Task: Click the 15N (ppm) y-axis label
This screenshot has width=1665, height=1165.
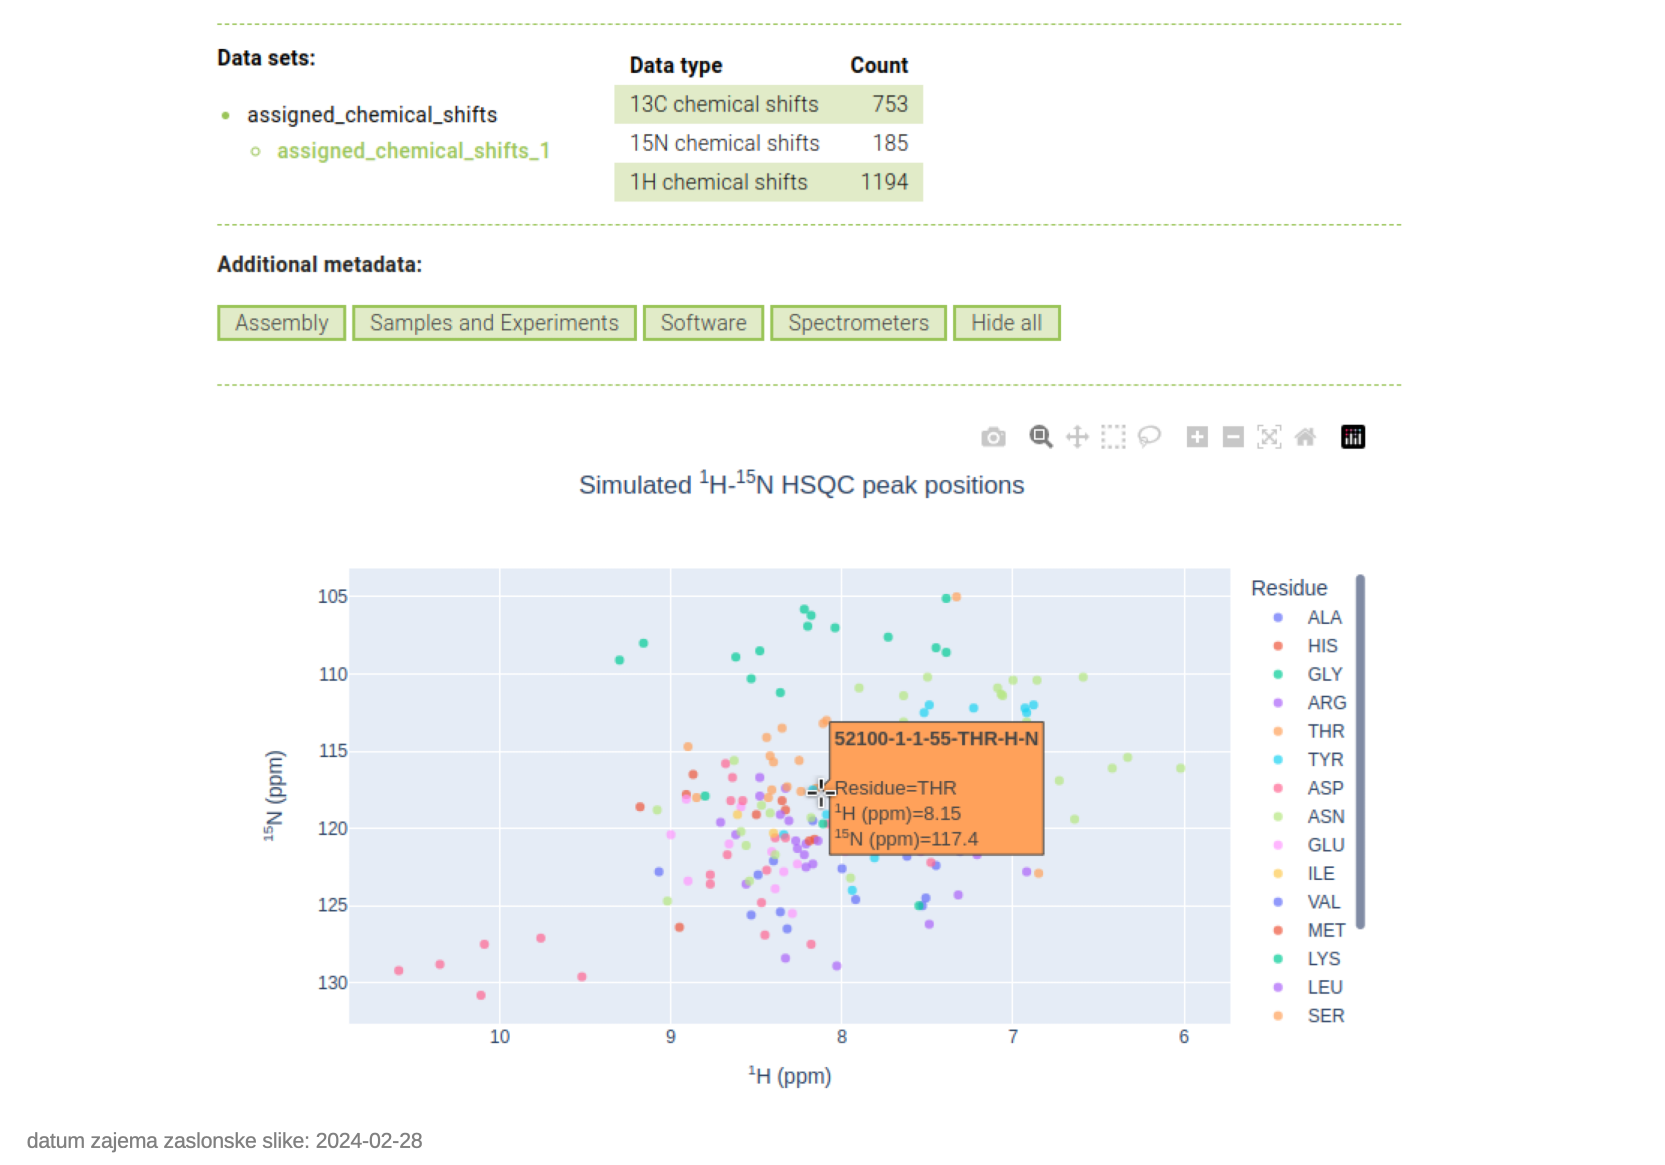Action: [x=273, y=796]
